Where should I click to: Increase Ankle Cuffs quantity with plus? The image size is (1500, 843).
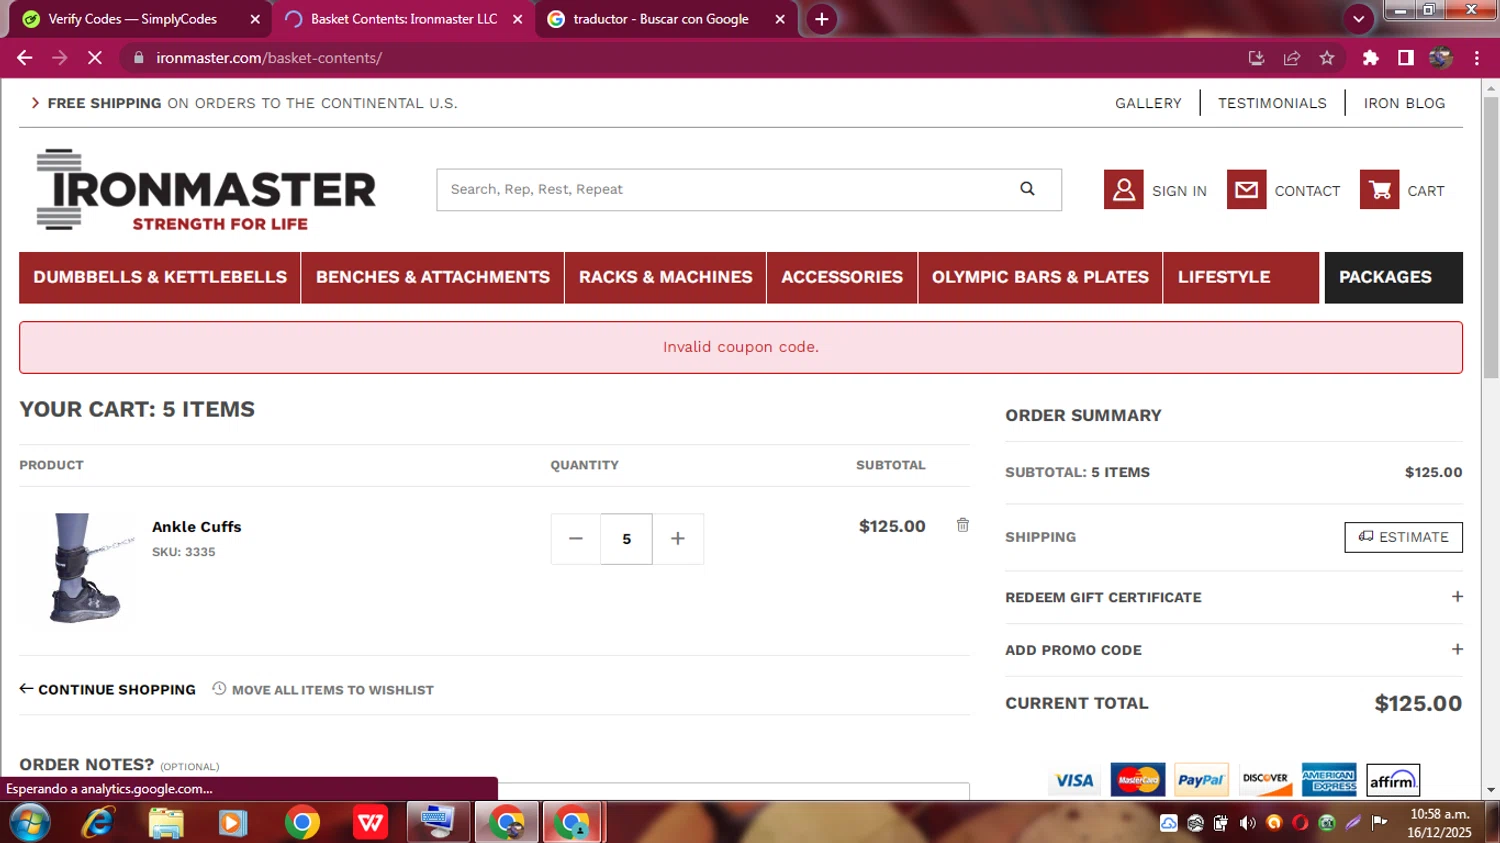[678, 539]
